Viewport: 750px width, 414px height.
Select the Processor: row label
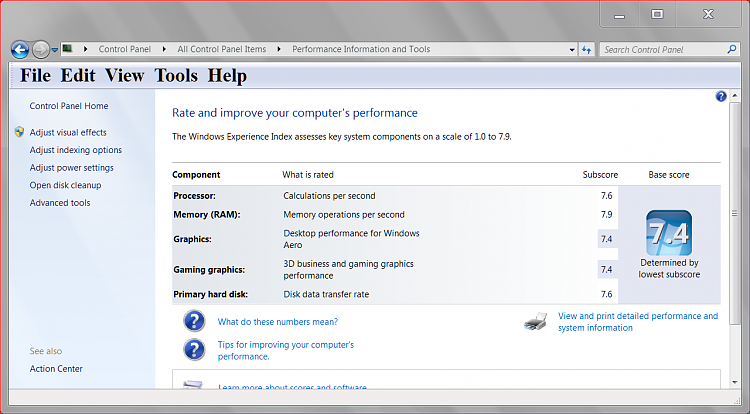(195, 196)
